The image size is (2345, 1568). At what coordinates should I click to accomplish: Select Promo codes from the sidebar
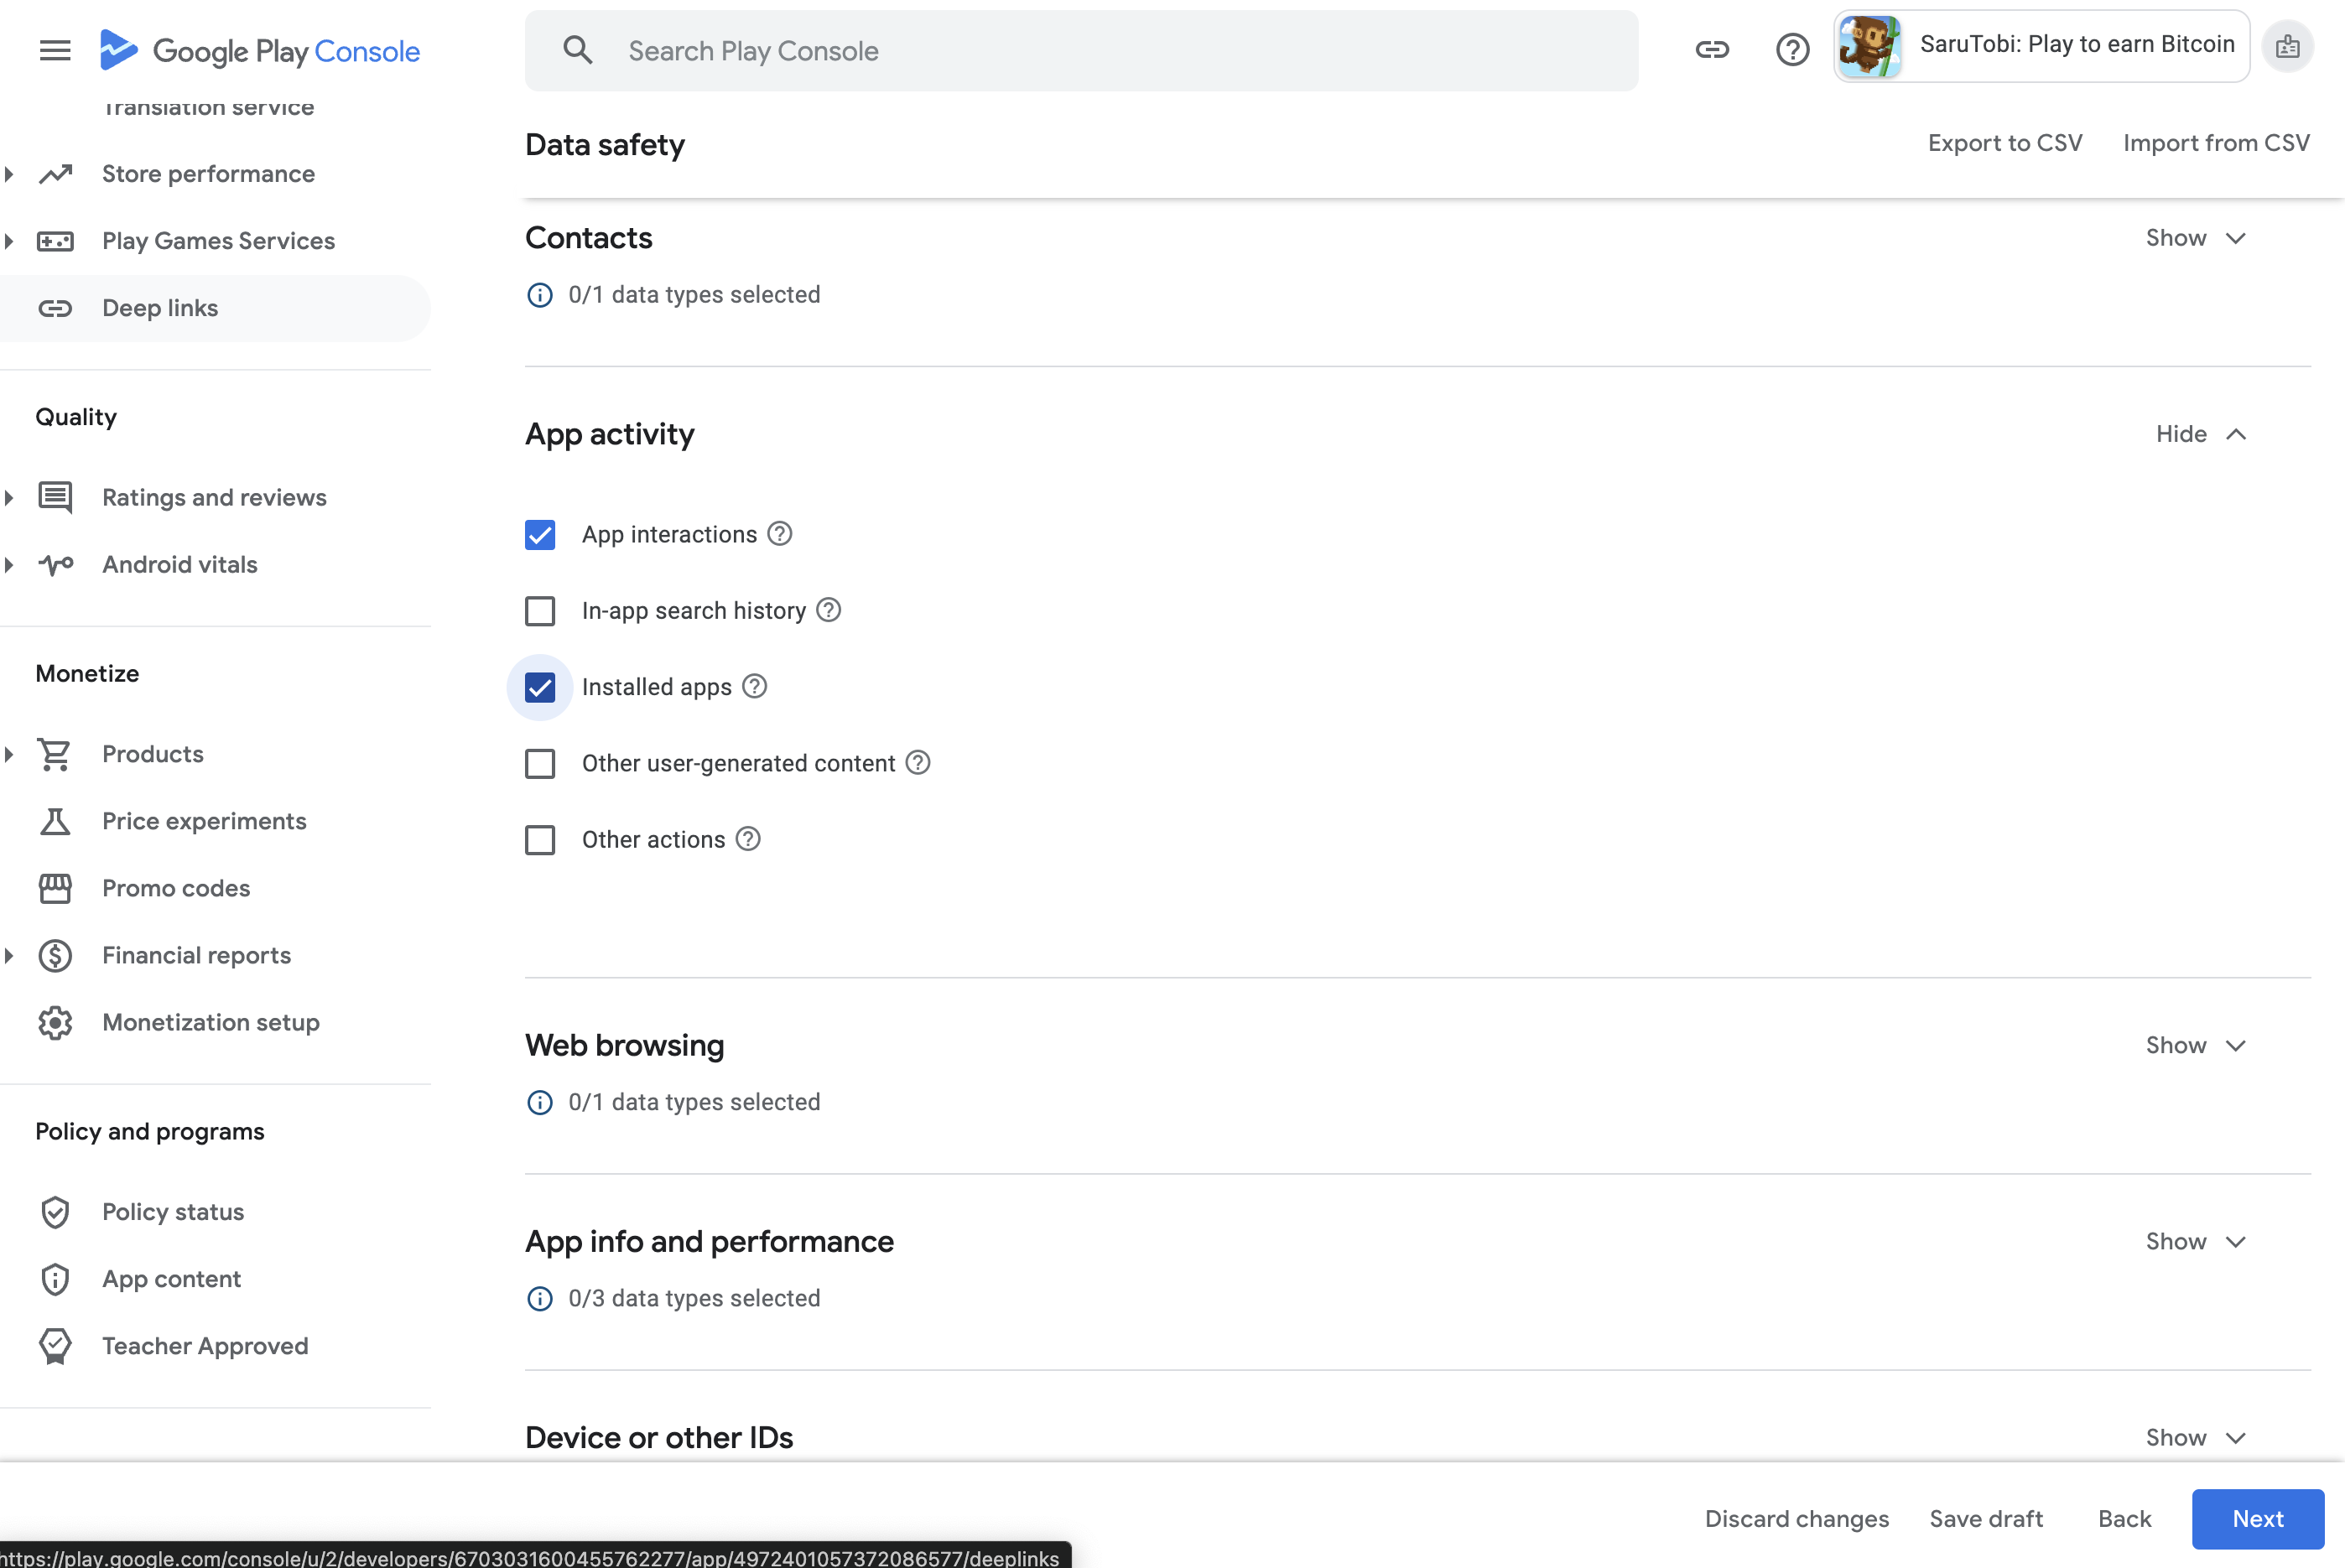tap(176, 888)
